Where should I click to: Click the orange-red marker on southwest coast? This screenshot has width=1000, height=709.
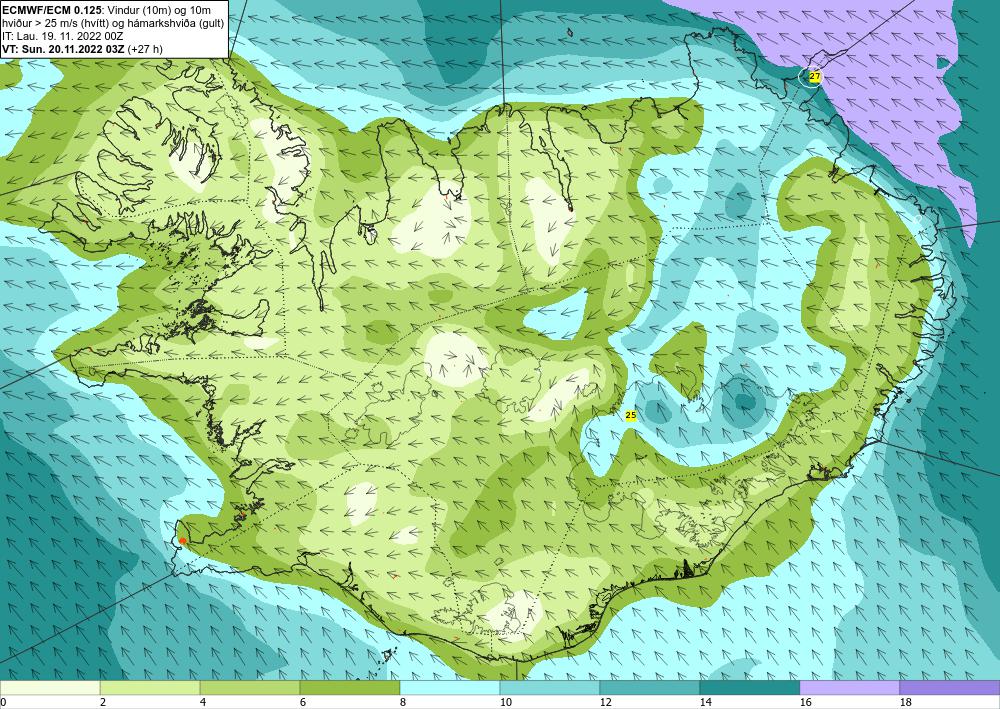coord(182,541)
